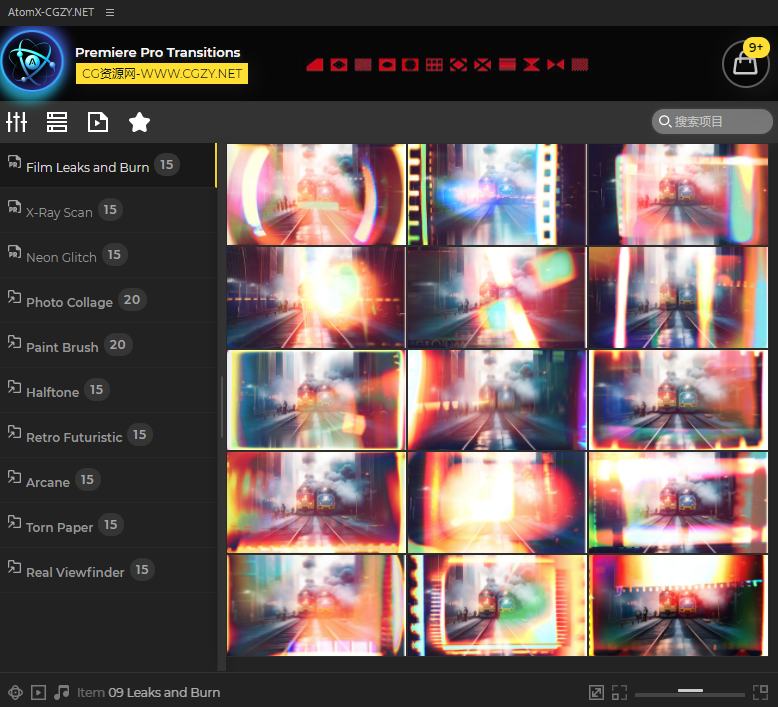Select the last thumbnail in bottom row
This screenshot has width=778, height=707.
pyautogui.click(x=678, y=605)
